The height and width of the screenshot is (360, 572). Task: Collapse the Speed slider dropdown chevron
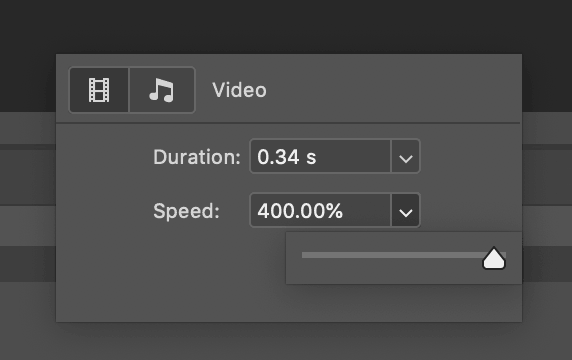click(x=406, y=210)
